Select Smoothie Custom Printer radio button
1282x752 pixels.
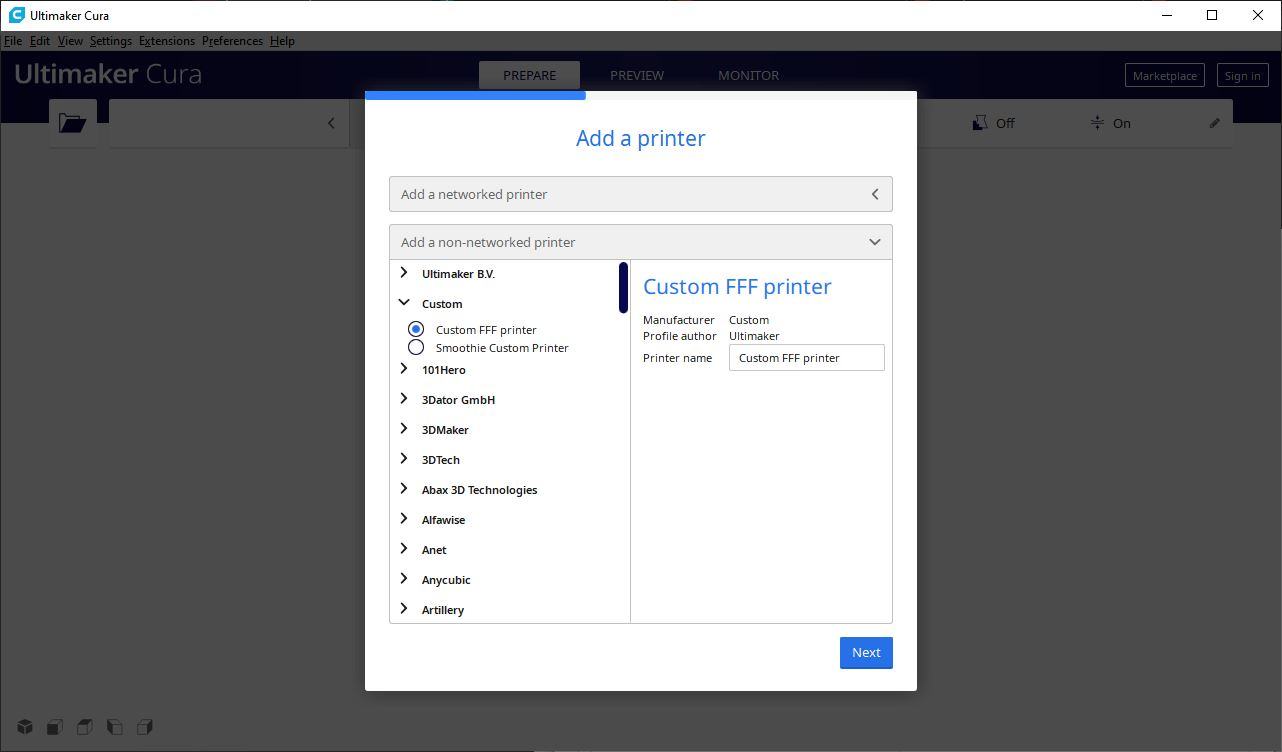click(416, 347)
